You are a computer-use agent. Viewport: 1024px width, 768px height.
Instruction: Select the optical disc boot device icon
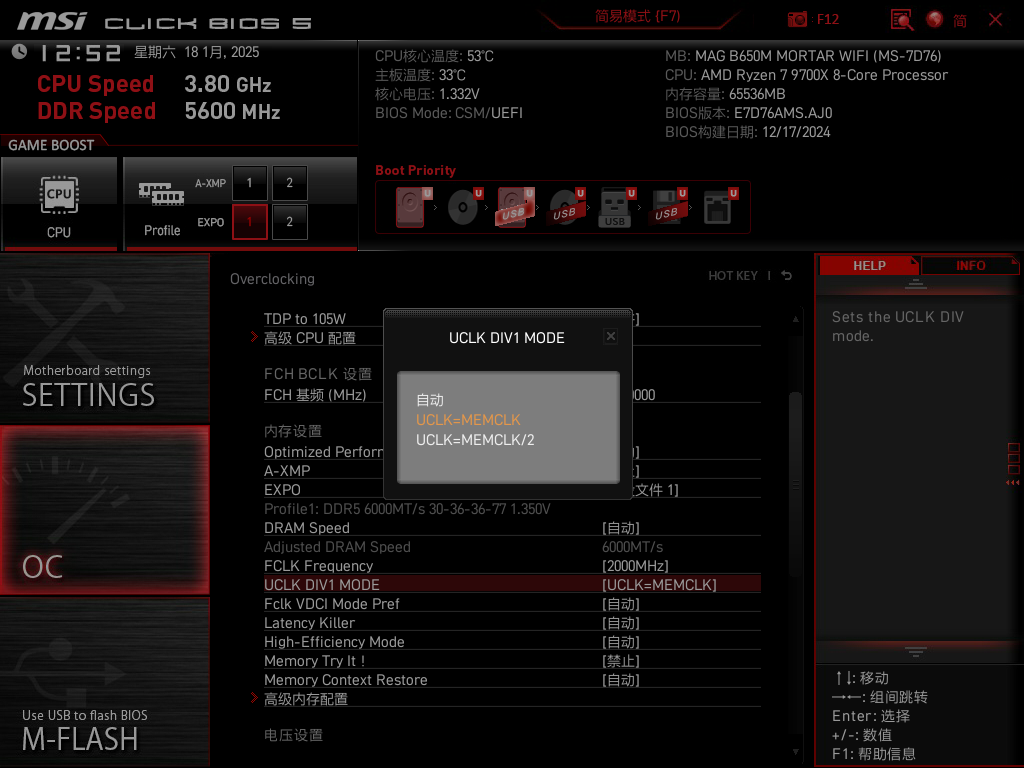(x=463, y=208)
